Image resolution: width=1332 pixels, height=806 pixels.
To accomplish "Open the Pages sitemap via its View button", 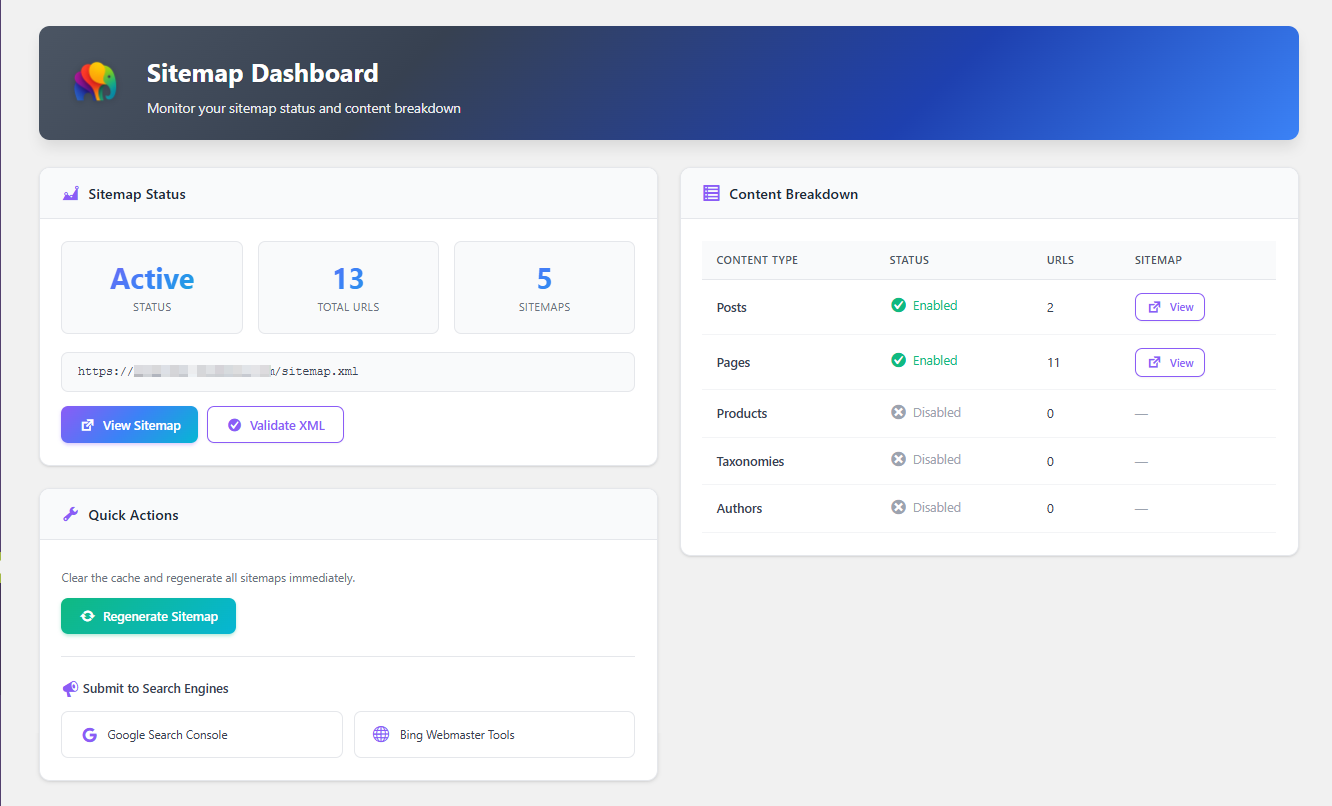I will click(x=1169, y=362).
